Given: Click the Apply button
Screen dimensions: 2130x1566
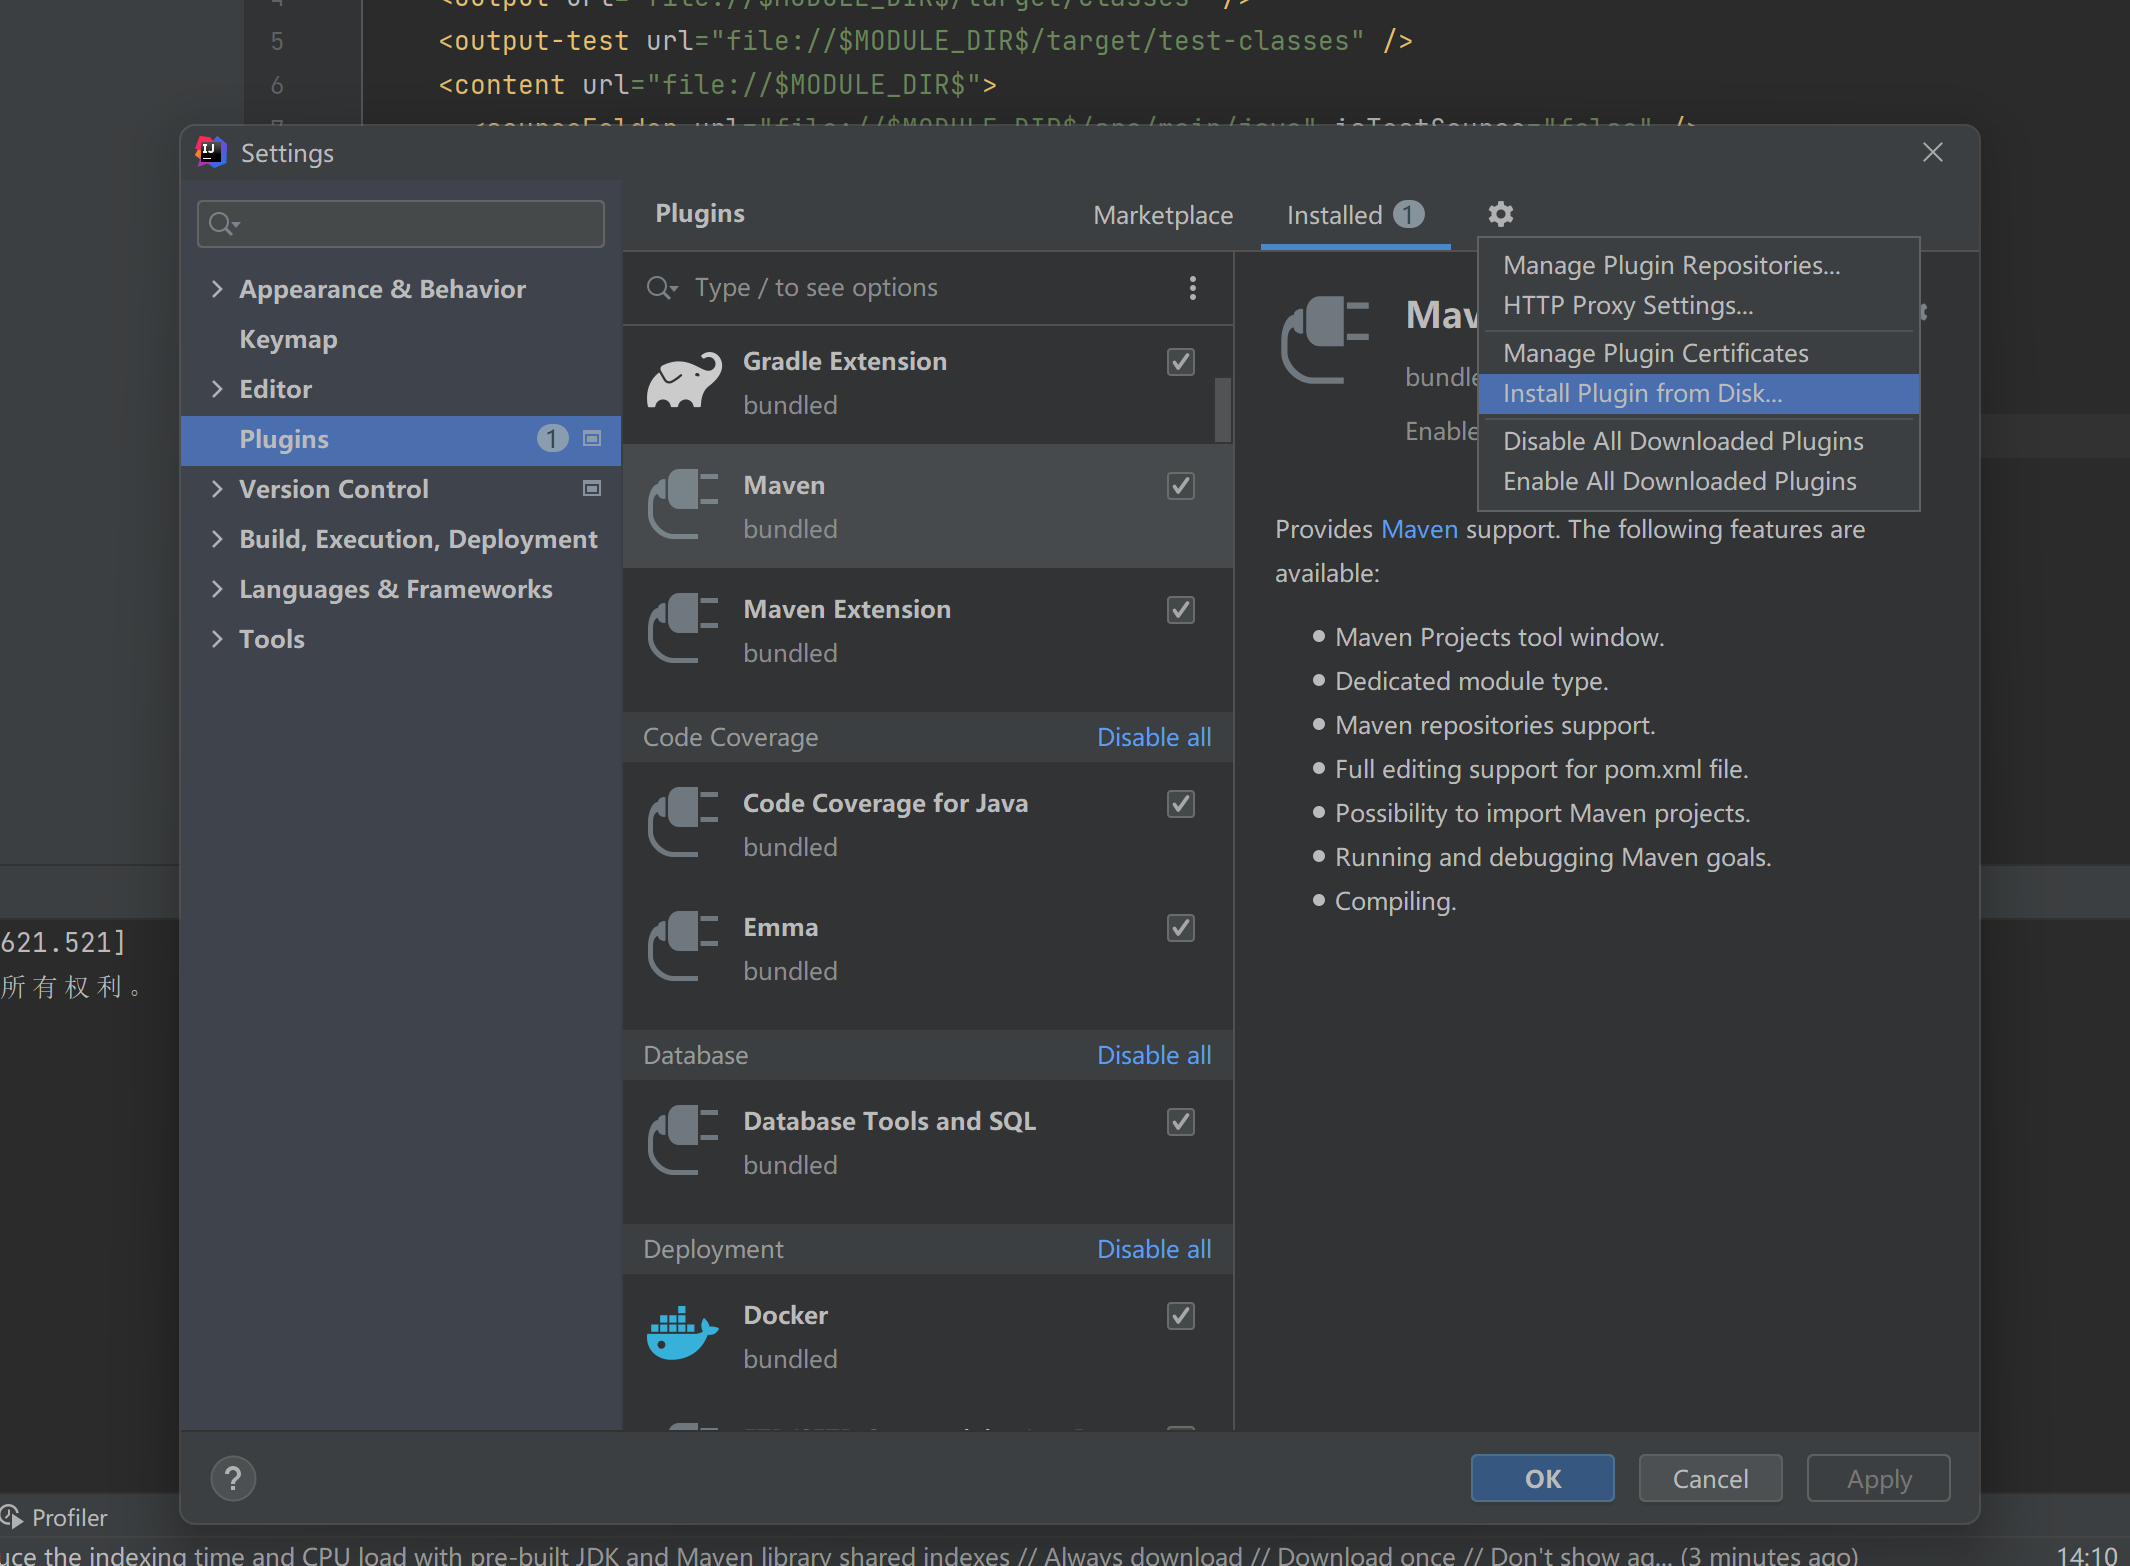Looking at the screenshot, I should click(1878, 1478).
